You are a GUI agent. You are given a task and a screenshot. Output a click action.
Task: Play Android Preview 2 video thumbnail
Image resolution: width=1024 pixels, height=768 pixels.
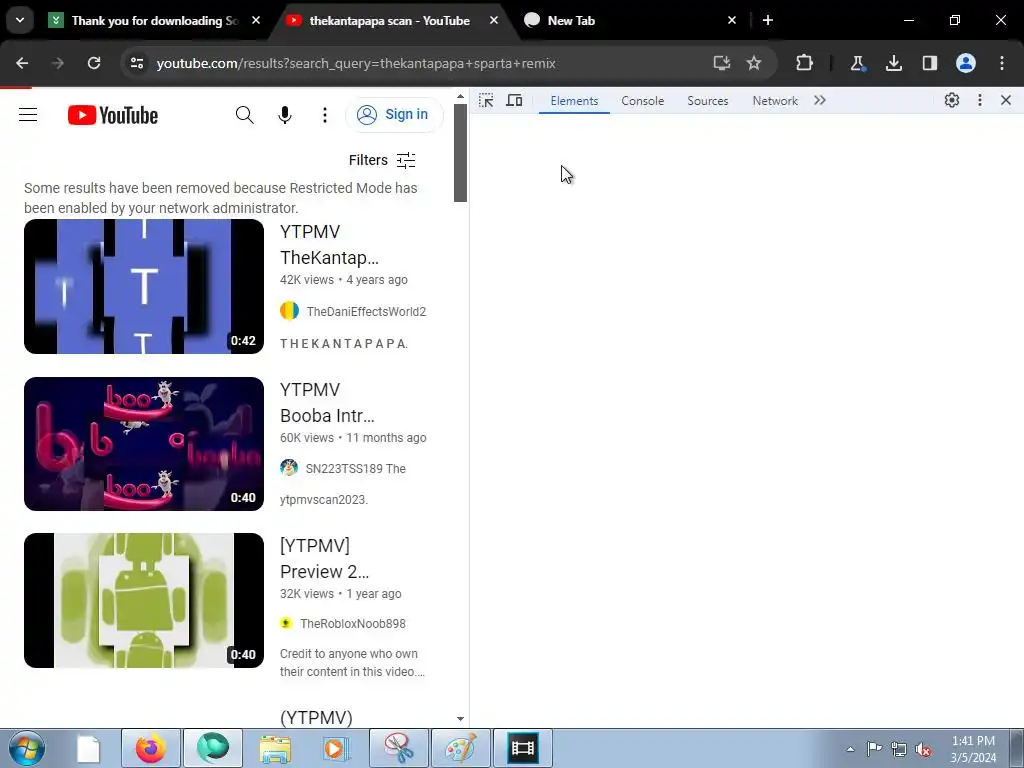pos(144,601)
